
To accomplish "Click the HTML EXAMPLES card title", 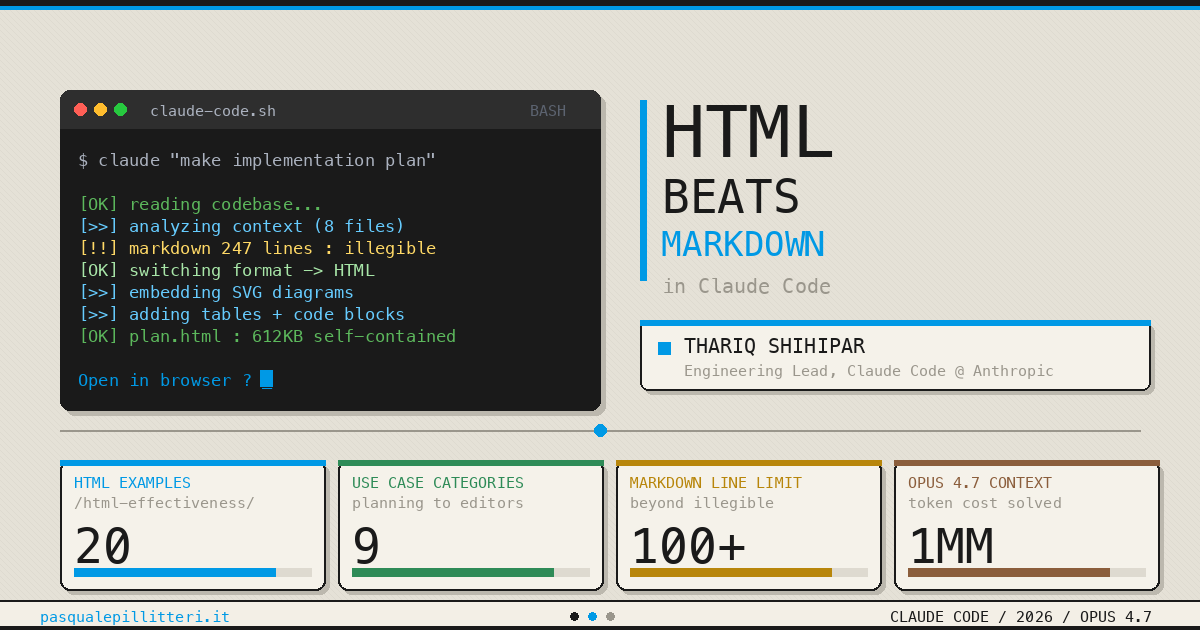I will (132, 483).
